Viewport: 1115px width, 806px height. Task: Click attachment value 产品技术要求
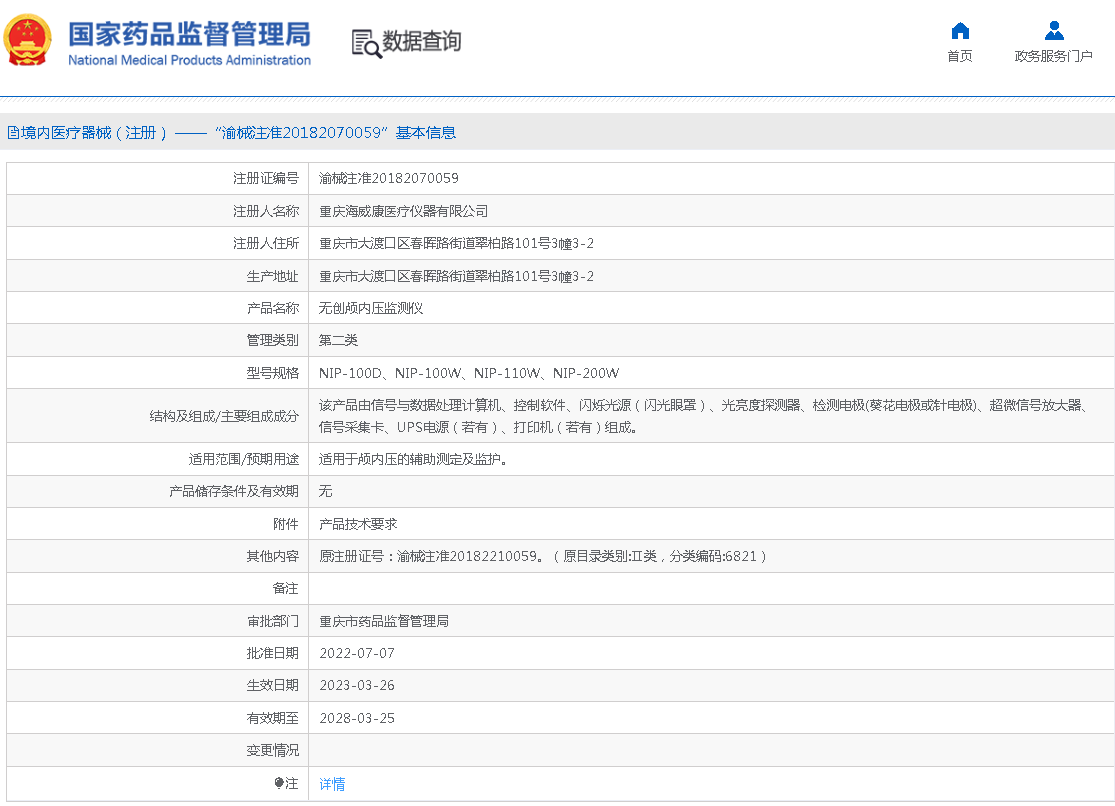pos(358,524)
